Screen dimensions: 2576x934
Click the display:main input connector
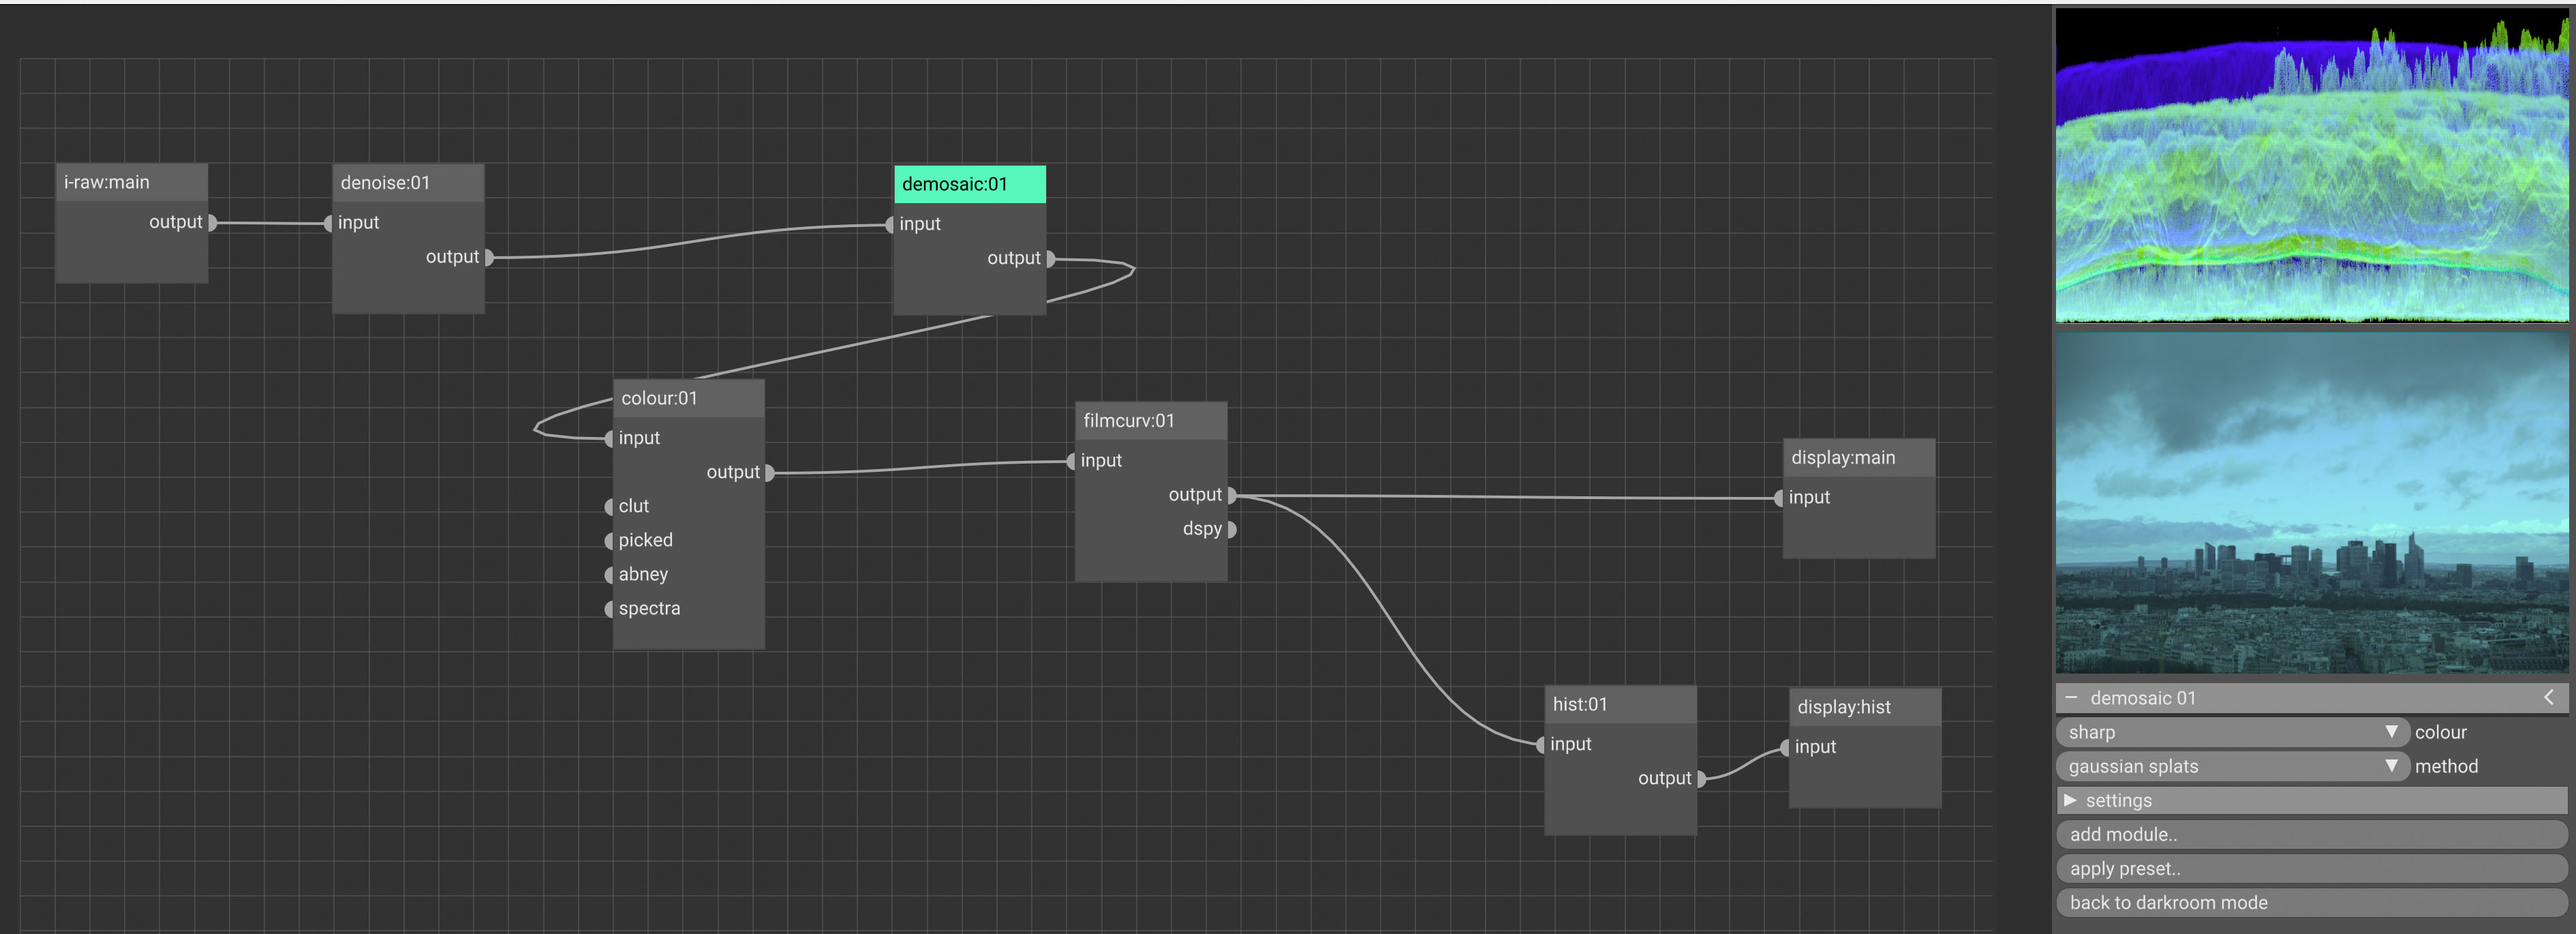(x=1779, y=498)
